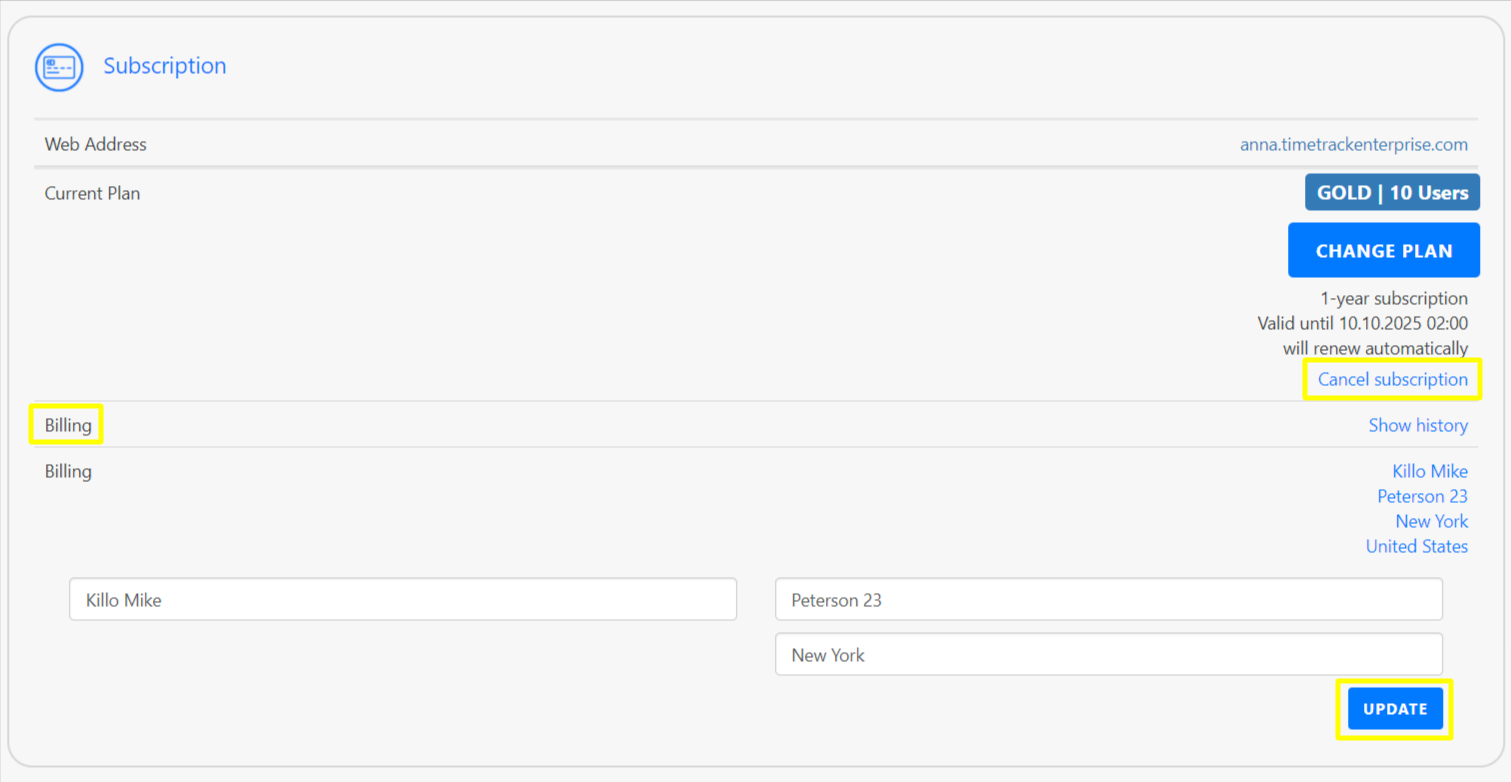Image resolution: width=1511 pixels, height=782 pixels.
Task: Click the Web Address row label
Action: pyautogui.click(x=95, y=144)
